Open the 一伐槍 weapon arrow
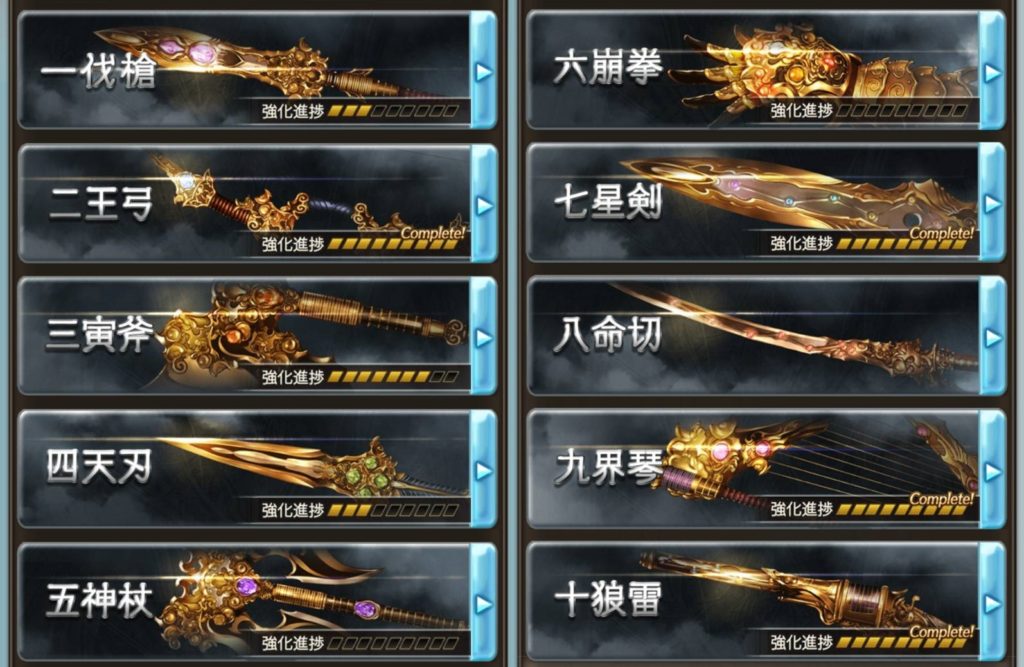This screenshot has width=1024, height=667. [x=484, y=71]
